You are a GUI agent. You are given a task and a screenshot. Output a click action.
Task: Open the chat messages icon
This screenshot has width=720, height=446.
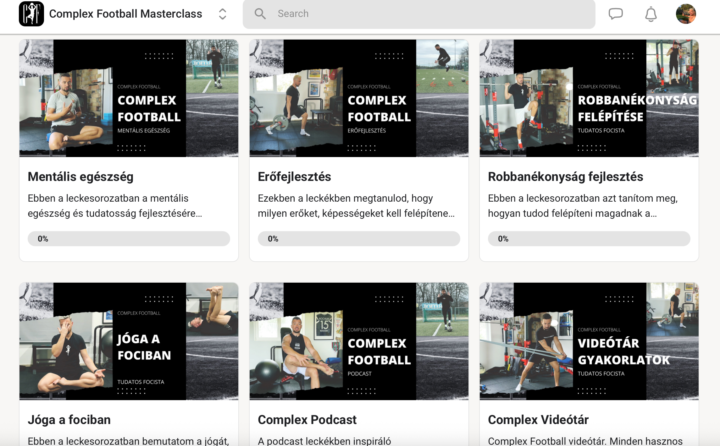pyautogui.click(x=615, y=14)
